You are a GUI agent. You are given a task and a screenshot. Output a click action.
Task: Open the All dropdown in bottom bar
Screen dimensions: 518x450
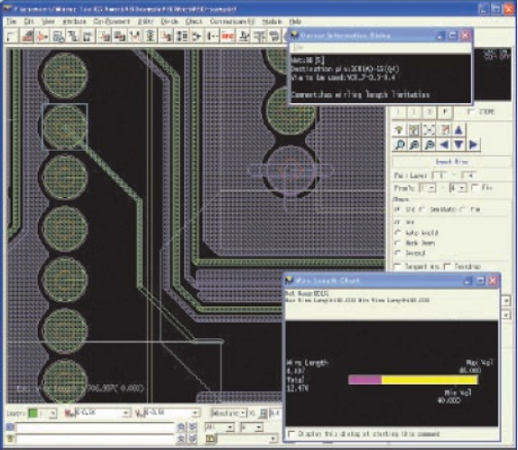click(220, 427)
